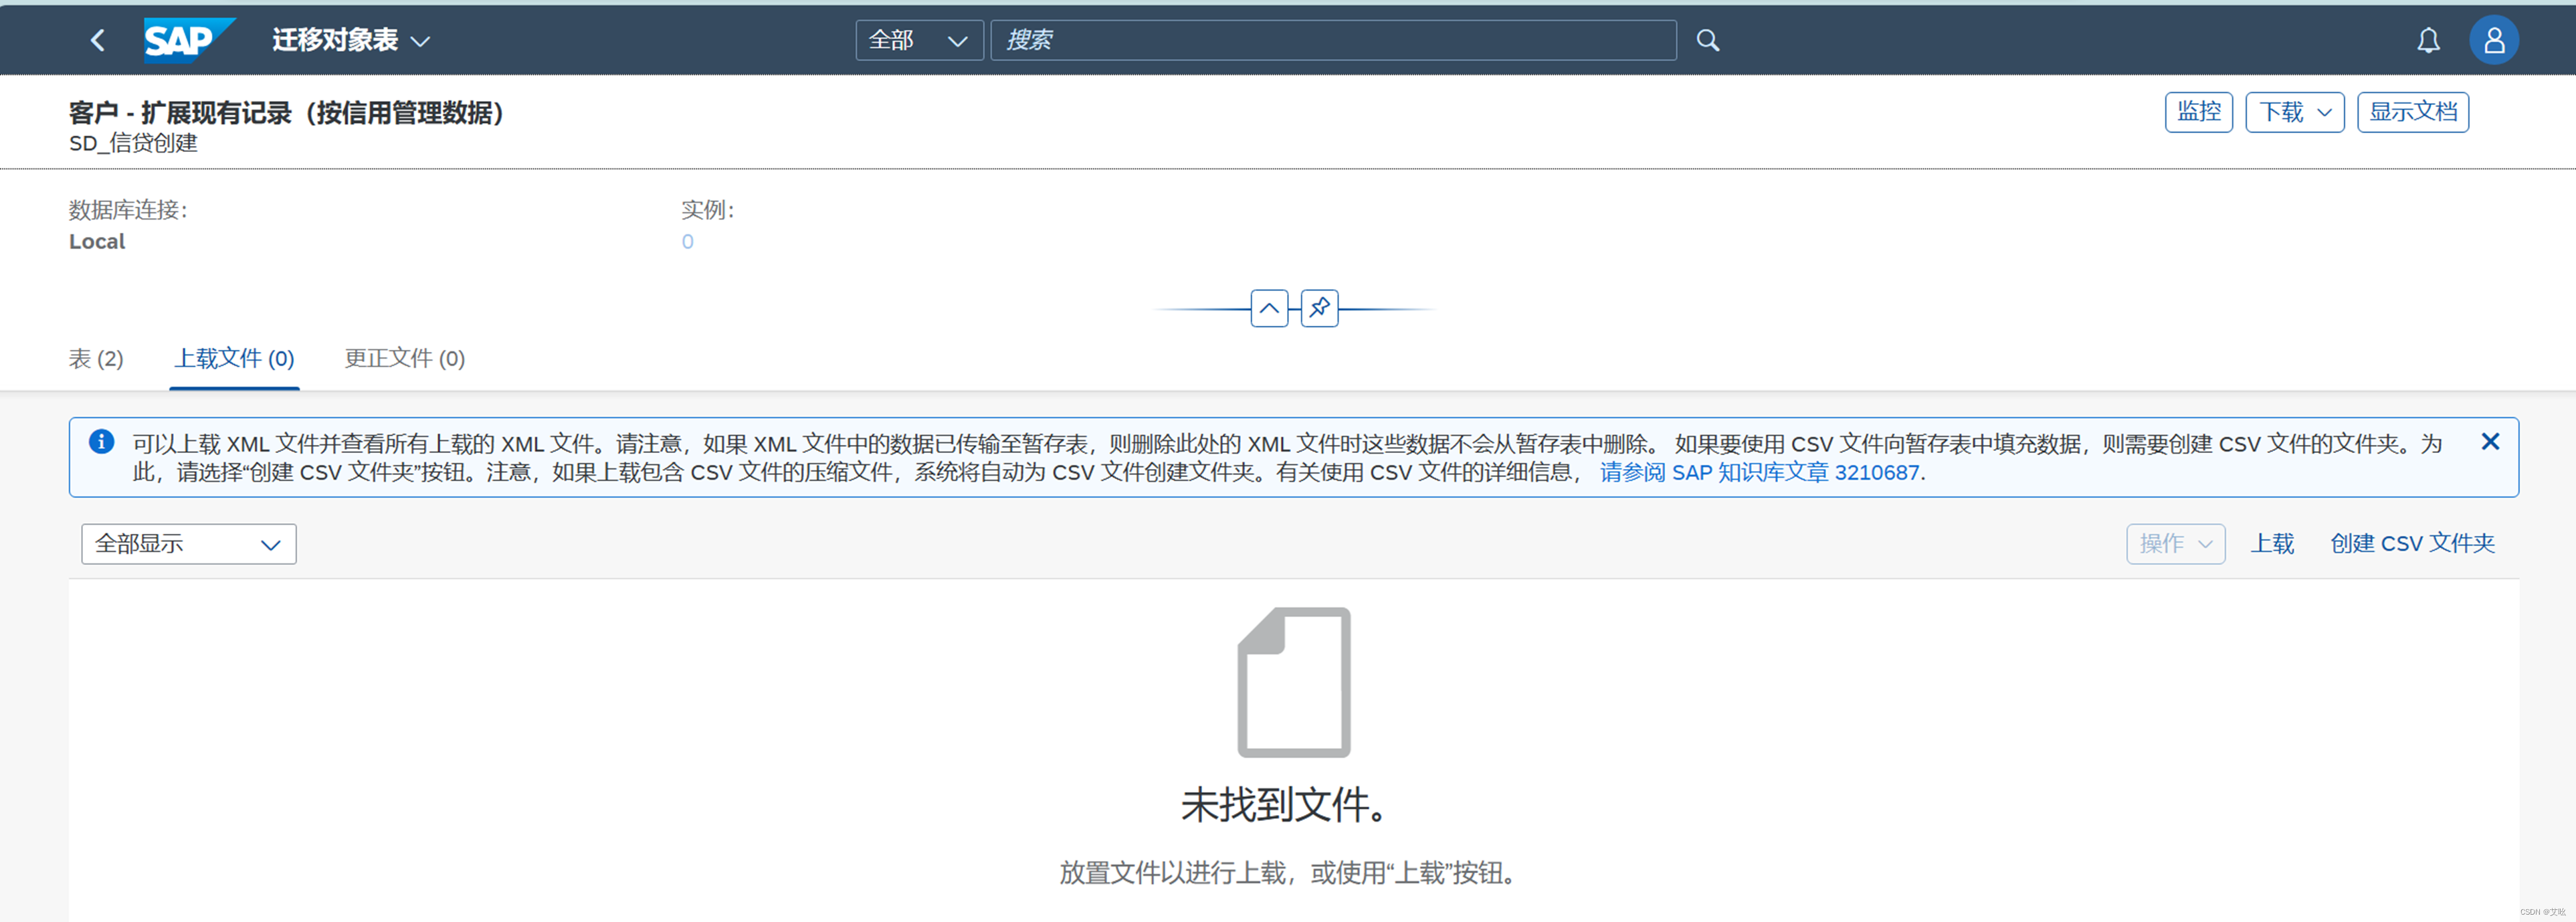The image size is (2576, 922).
Task: Click the SD_信贷创建 subtitle text
Action: tap(133, 143)
